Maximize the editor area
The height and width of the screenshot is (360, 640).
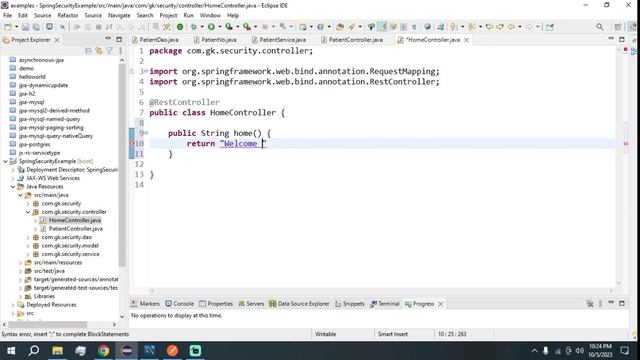coord(622,40)
